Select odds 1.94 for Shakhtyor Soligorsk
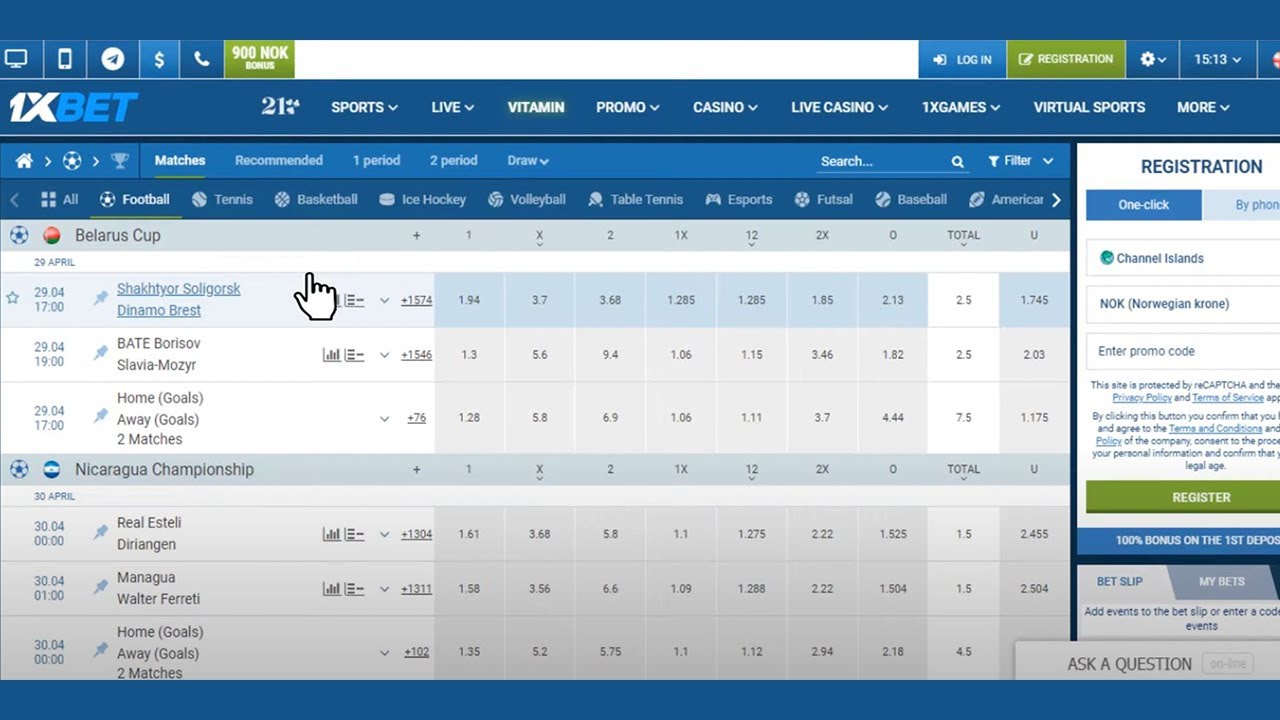 [469, 300]
